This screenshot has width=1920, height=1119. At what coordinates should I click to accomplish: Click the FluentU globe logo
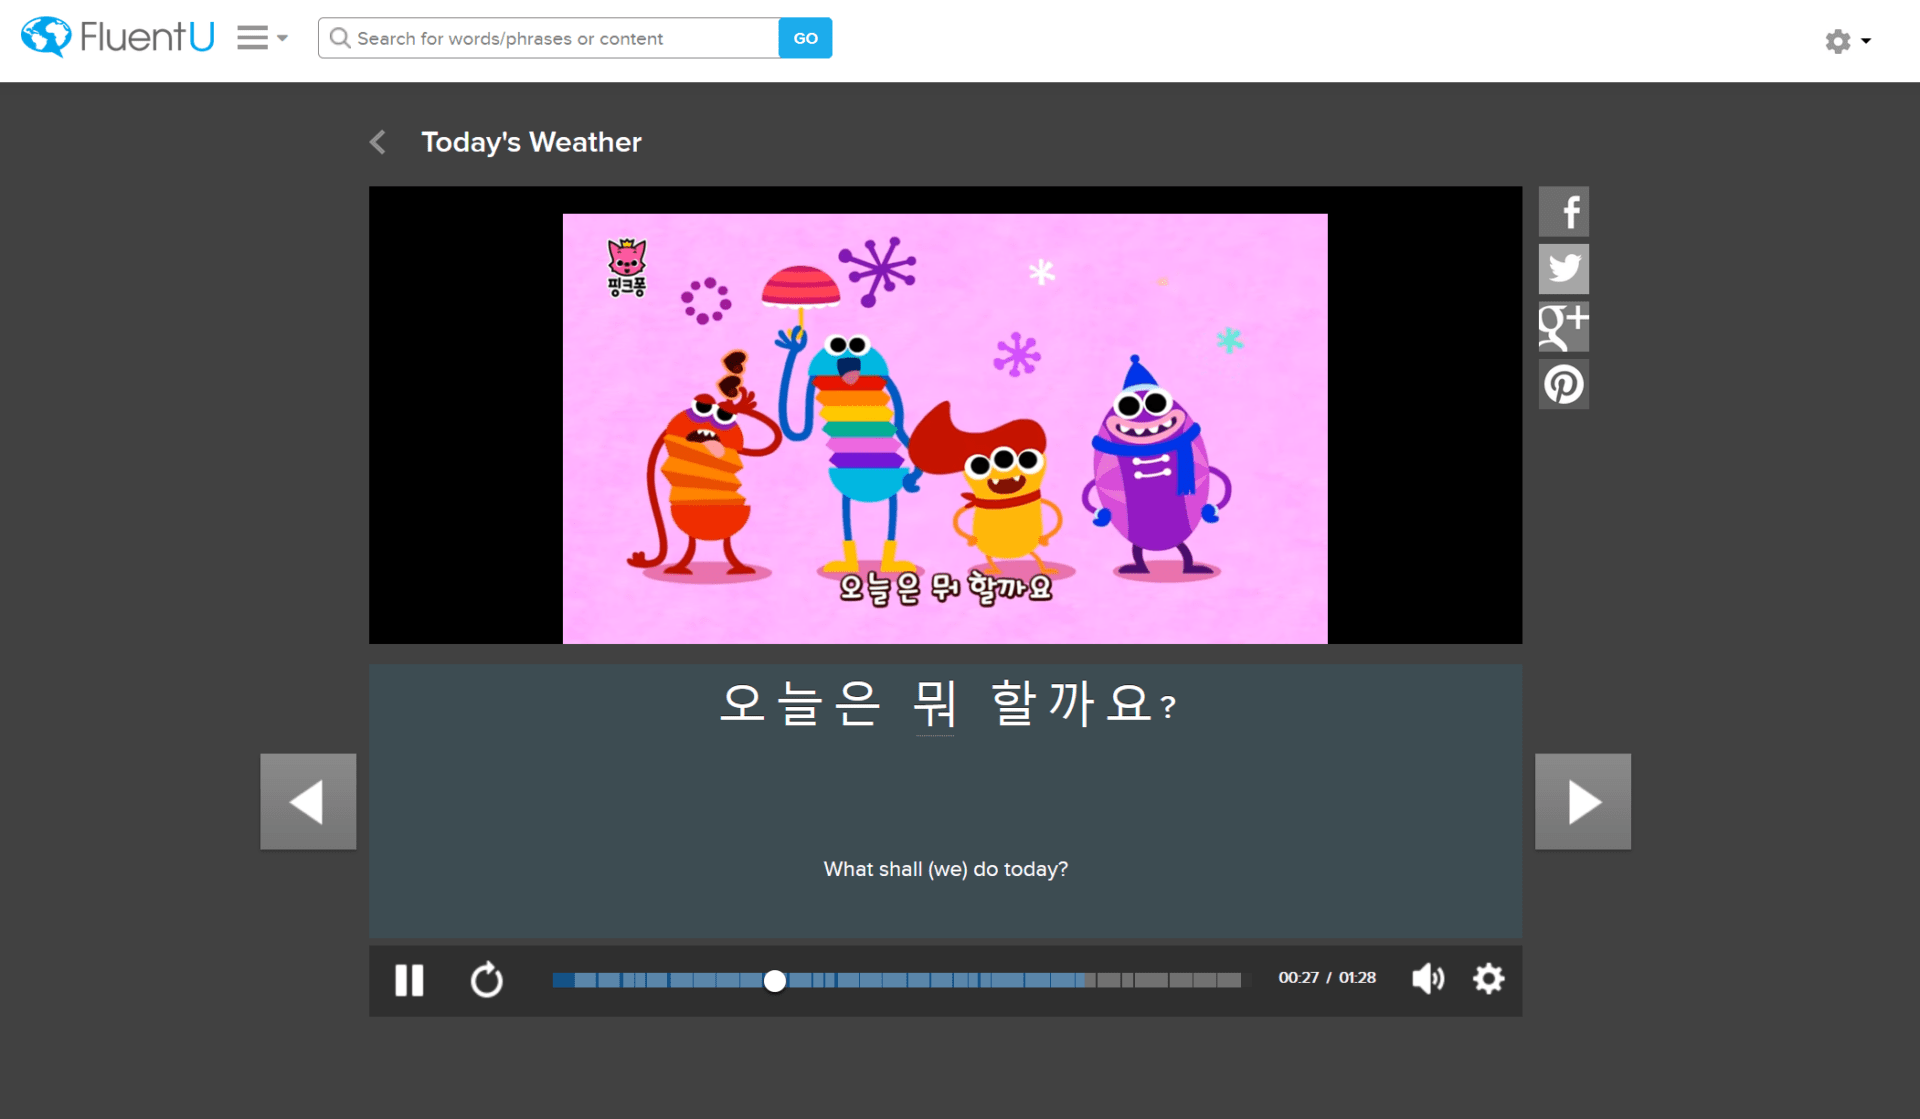pos(44,36)
